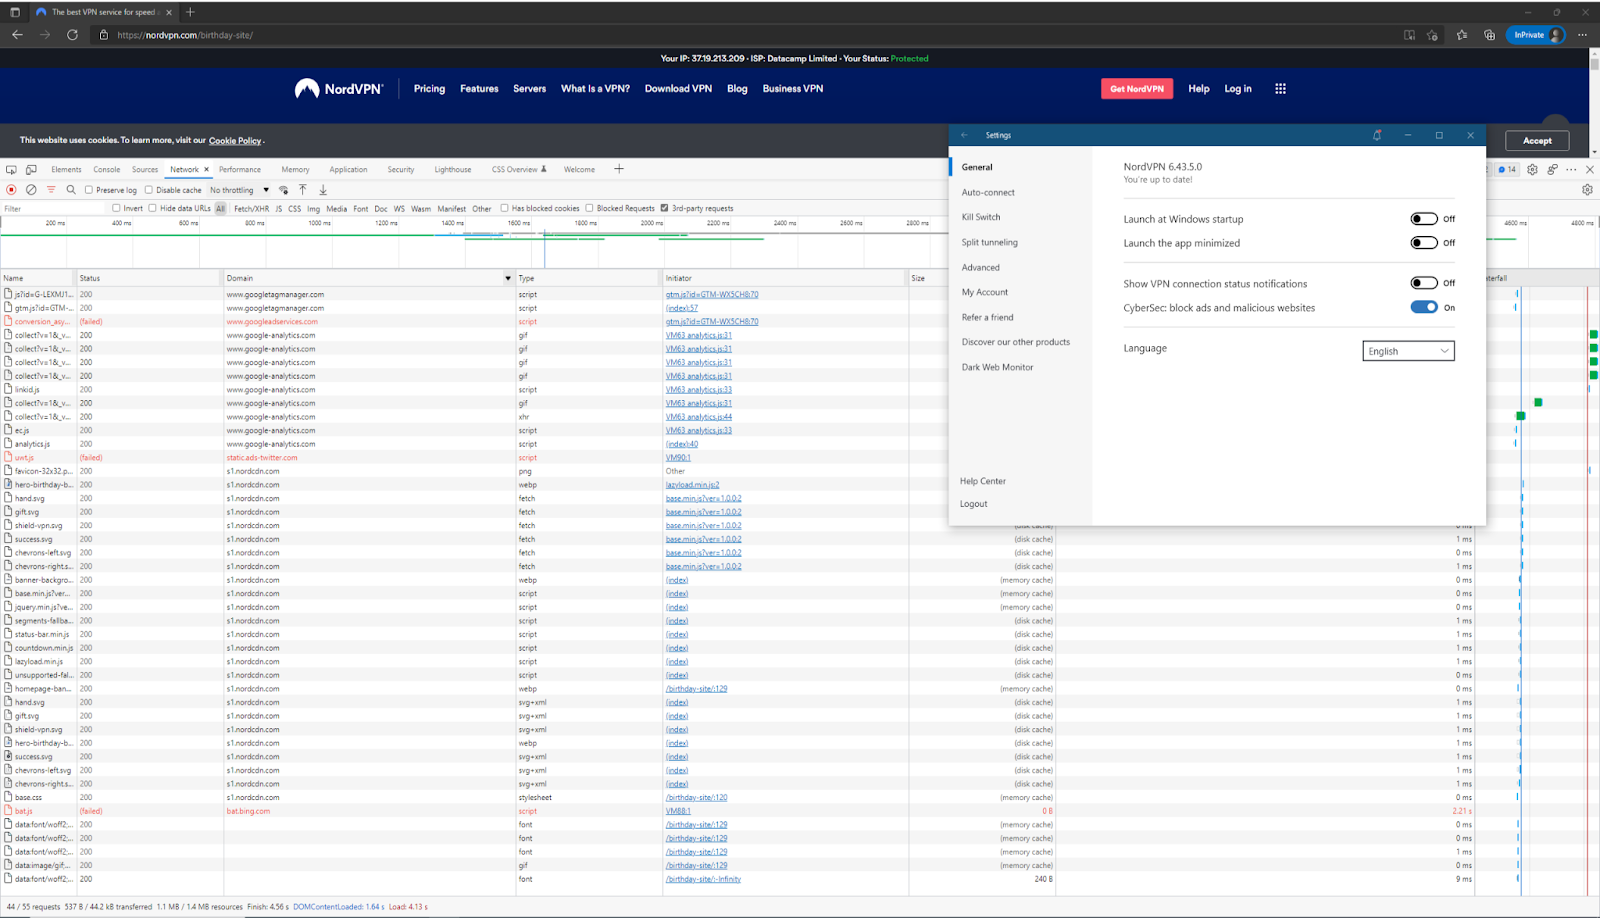Click the export HAR download arrow
This screenshot has height=918, width=1600.
point(323,190)
